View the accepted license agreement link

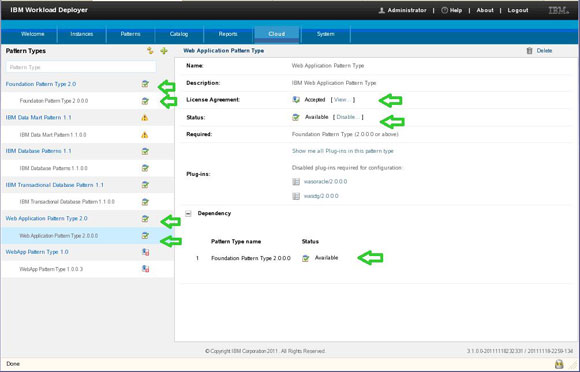pyautogui.click(x=343, y=99)
